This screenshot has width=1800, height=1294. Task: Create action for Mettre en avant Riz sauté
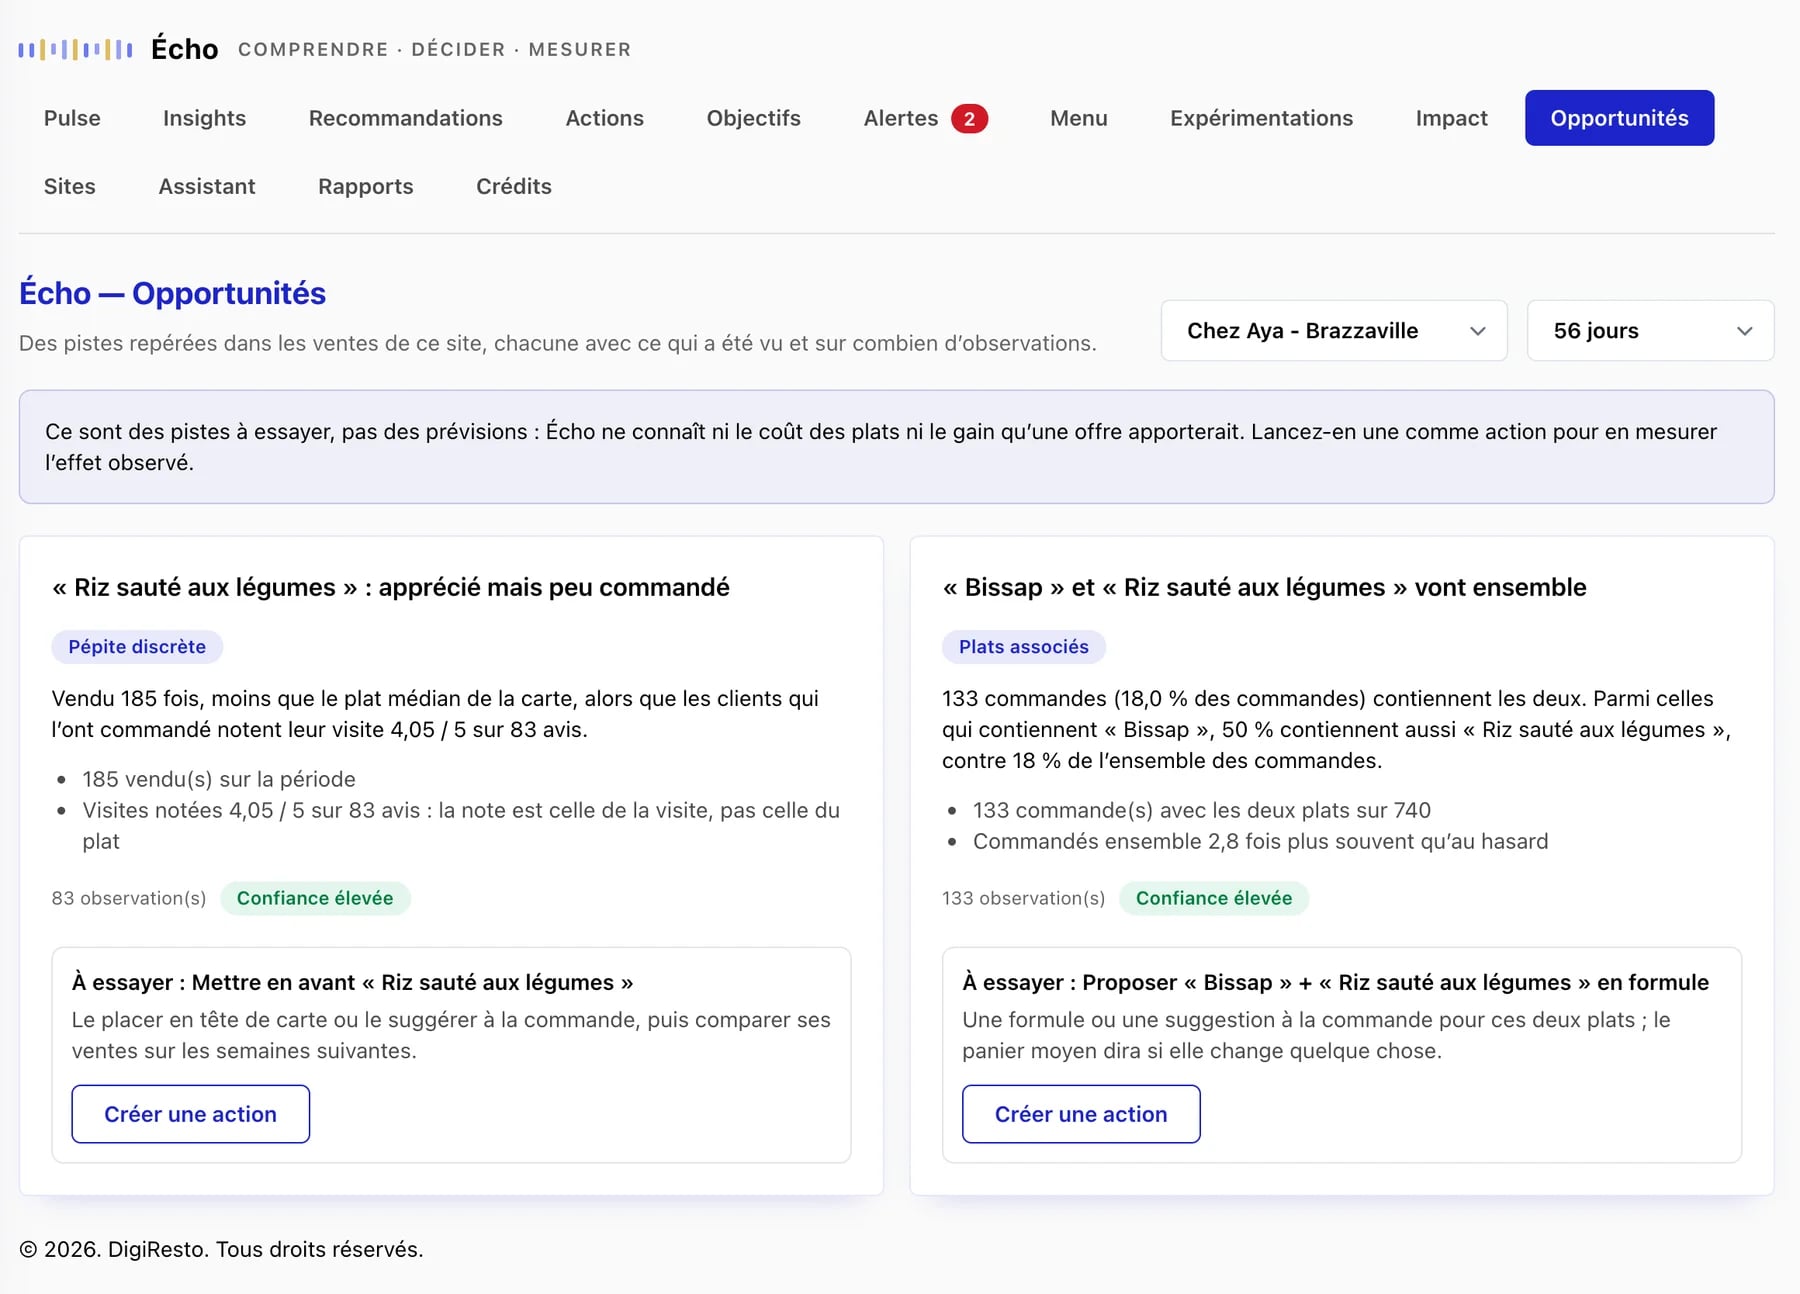[x=190, y=1114]
